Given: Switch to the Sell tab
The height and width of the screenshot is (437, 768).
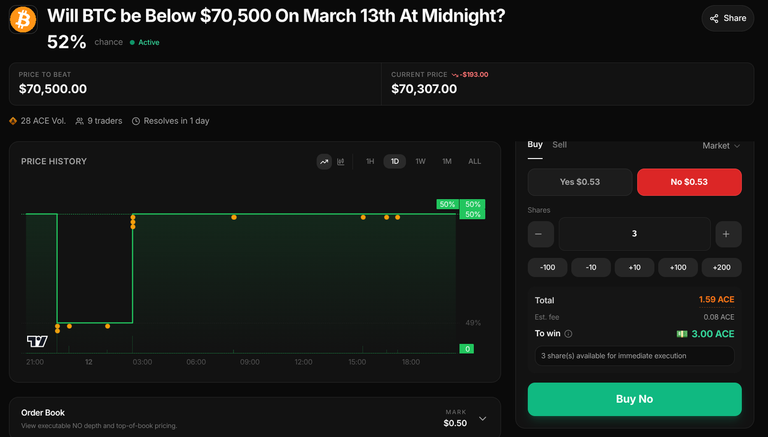Looking at the screenshot, I should (x=560, y=145).
